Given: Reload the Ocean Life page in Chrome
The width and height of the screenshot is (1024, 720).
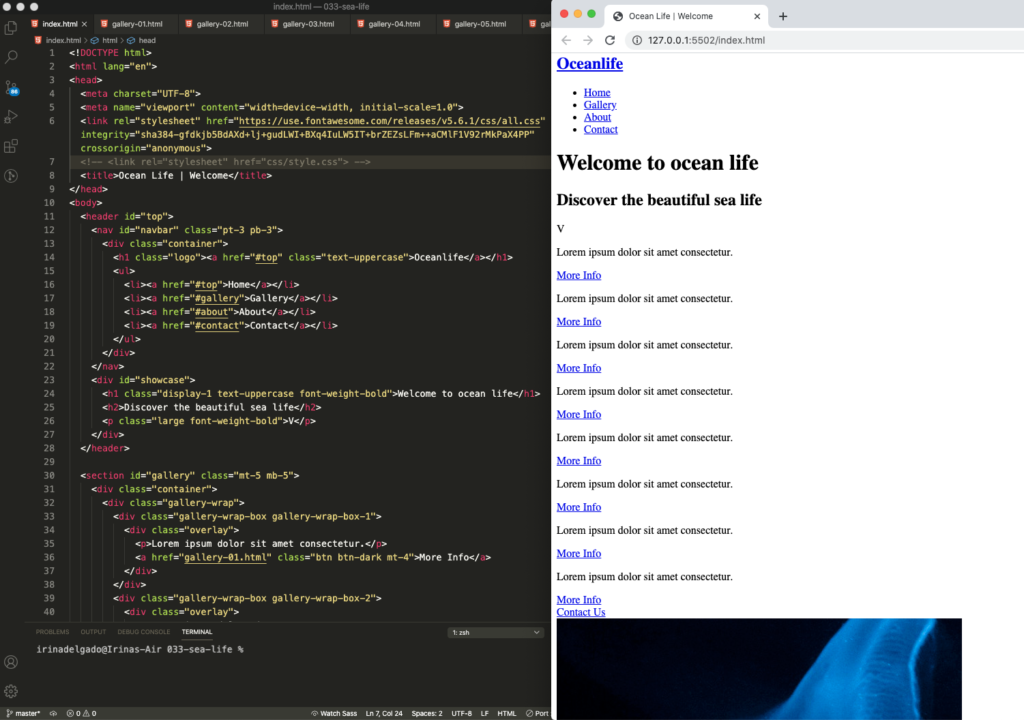Looking at the screenshot, I should coord(610,41).
